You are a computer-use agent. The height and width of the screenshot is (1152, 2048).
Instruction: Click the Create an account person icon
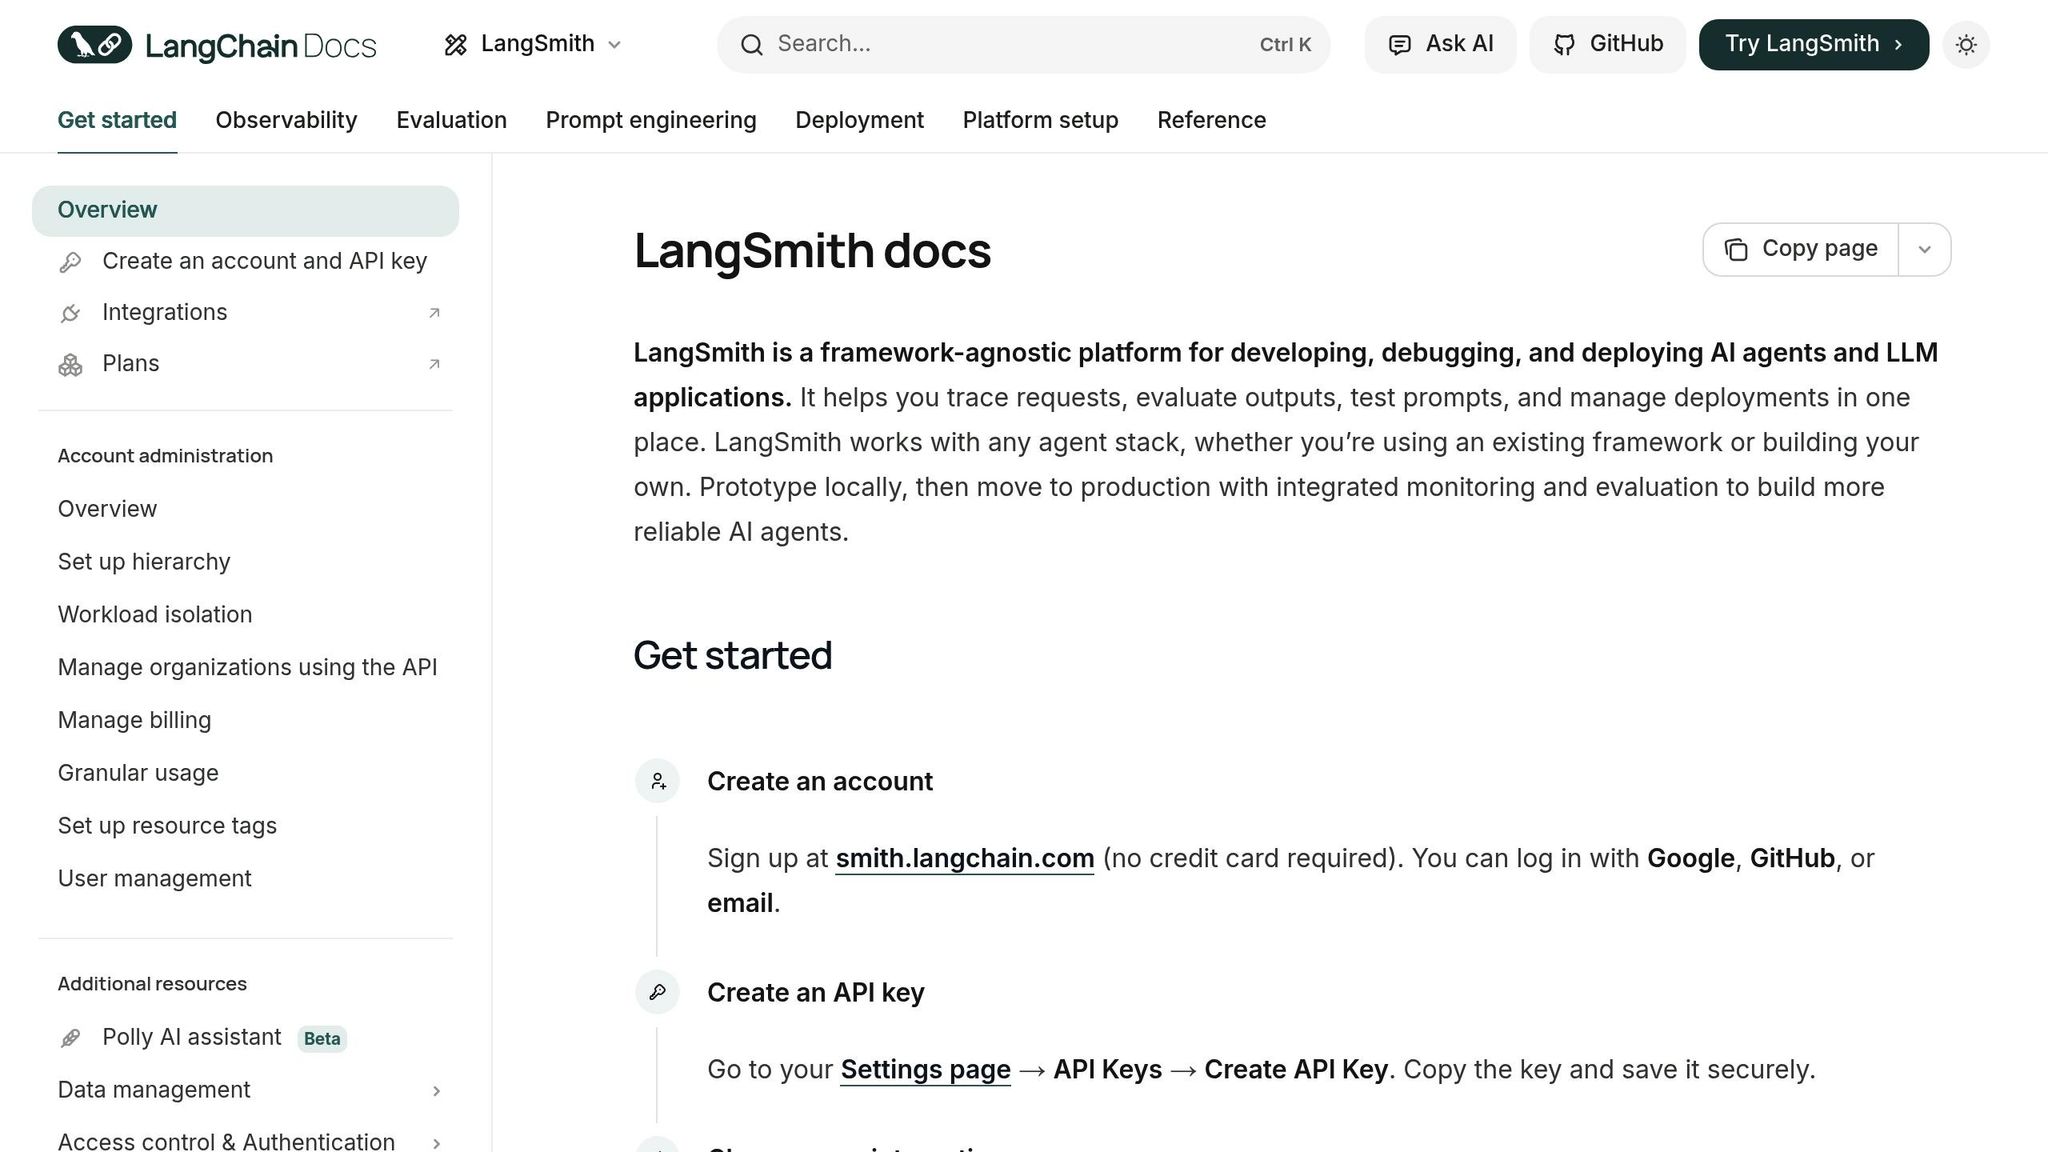[657, 781]
